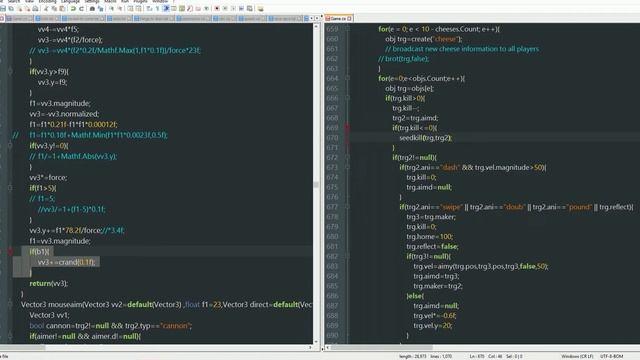Click line number 659 in right pane
This screenshot has width=640, height=360.
(x=332, y=29)
